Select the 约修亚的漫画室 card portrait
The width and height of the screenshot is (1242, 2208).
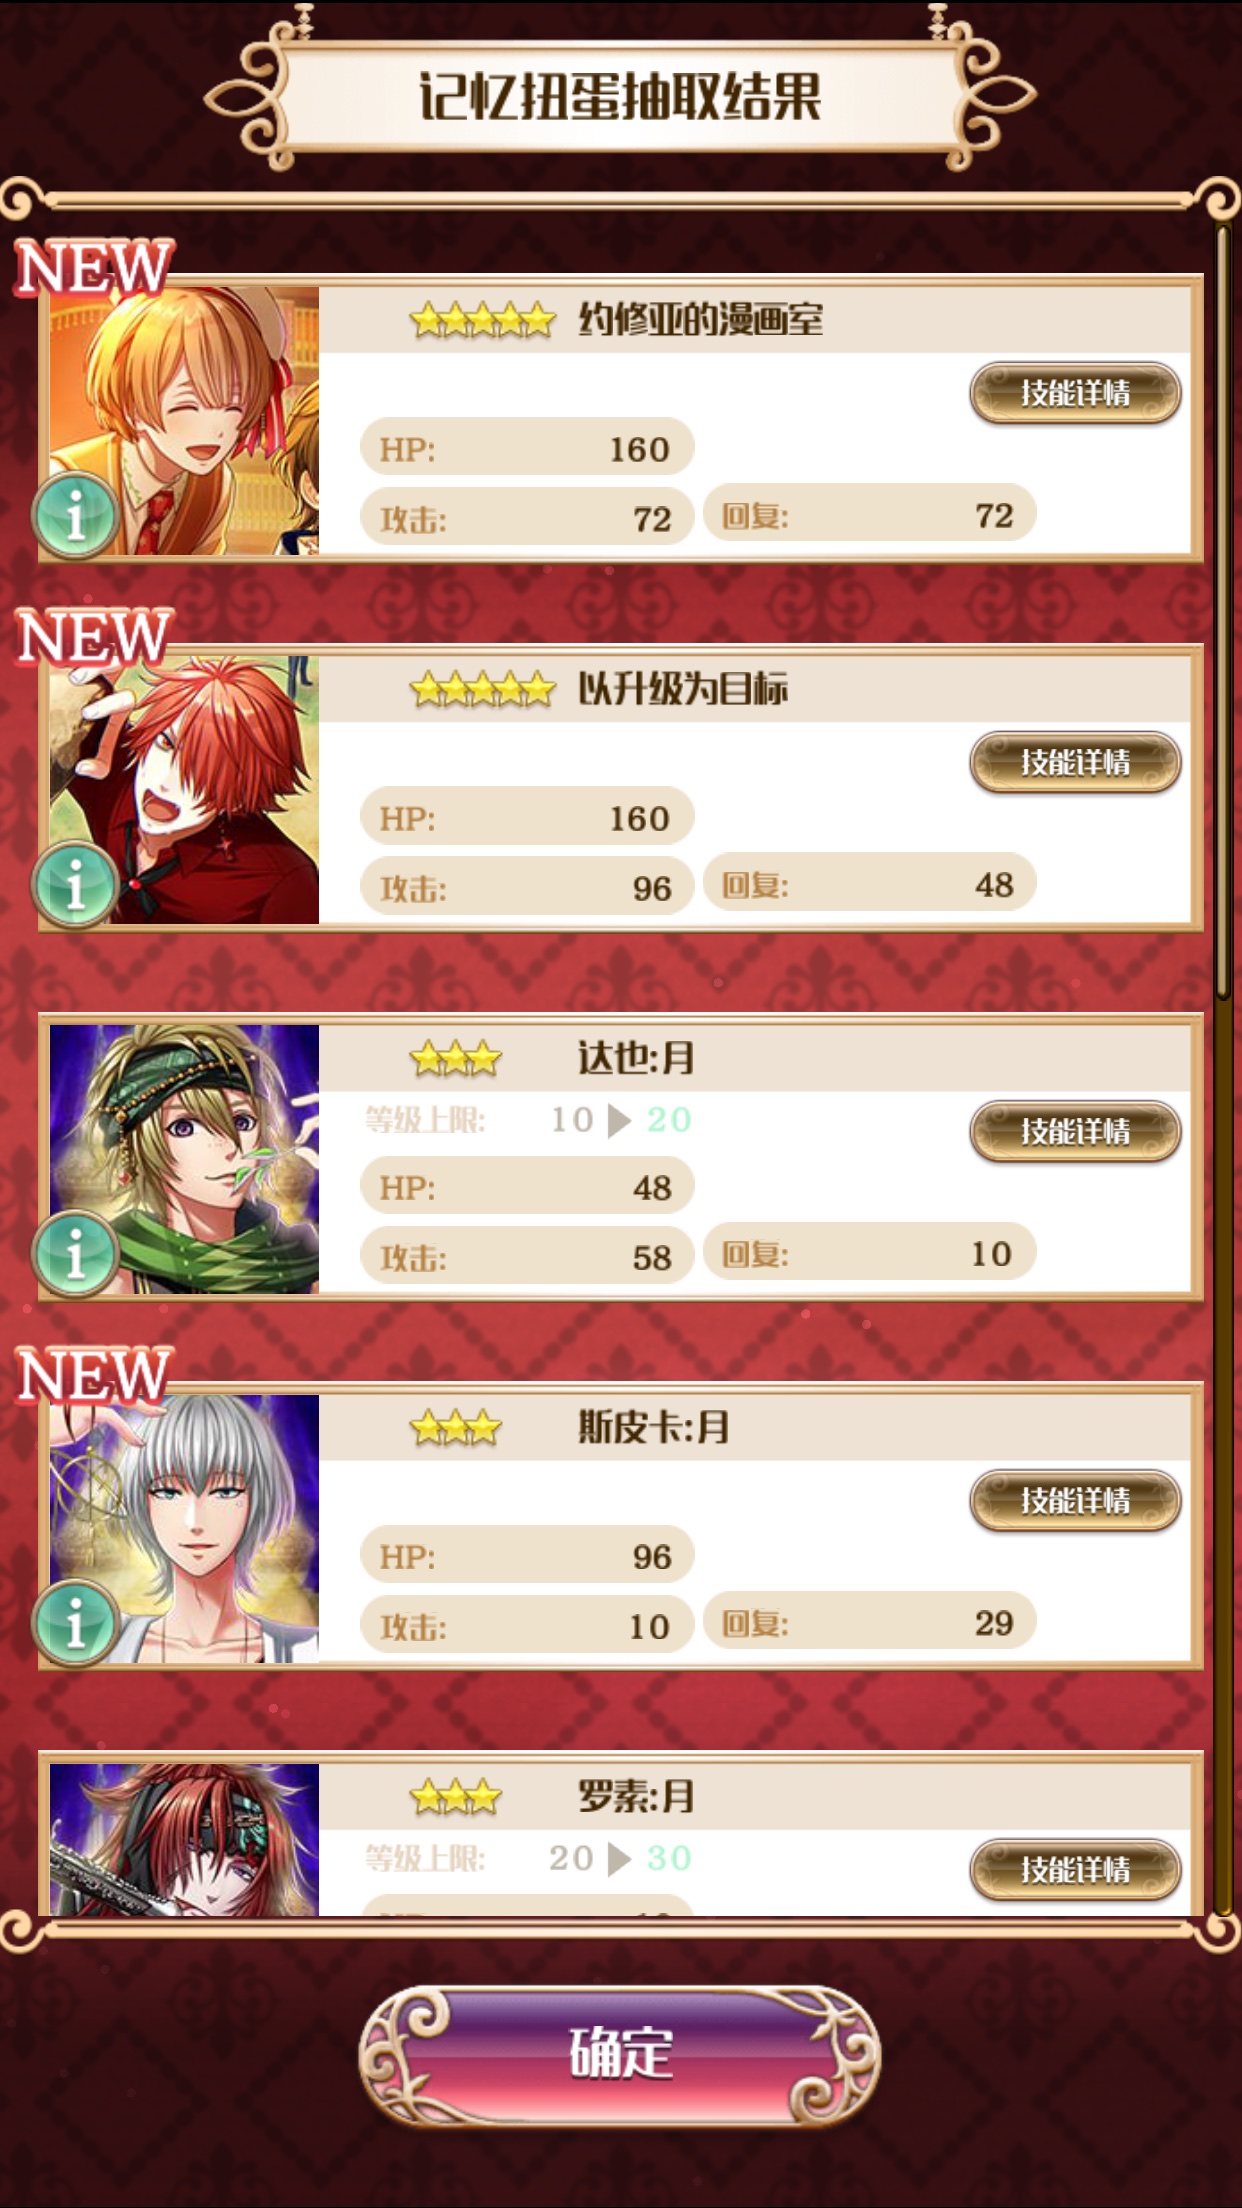(184, 421)
